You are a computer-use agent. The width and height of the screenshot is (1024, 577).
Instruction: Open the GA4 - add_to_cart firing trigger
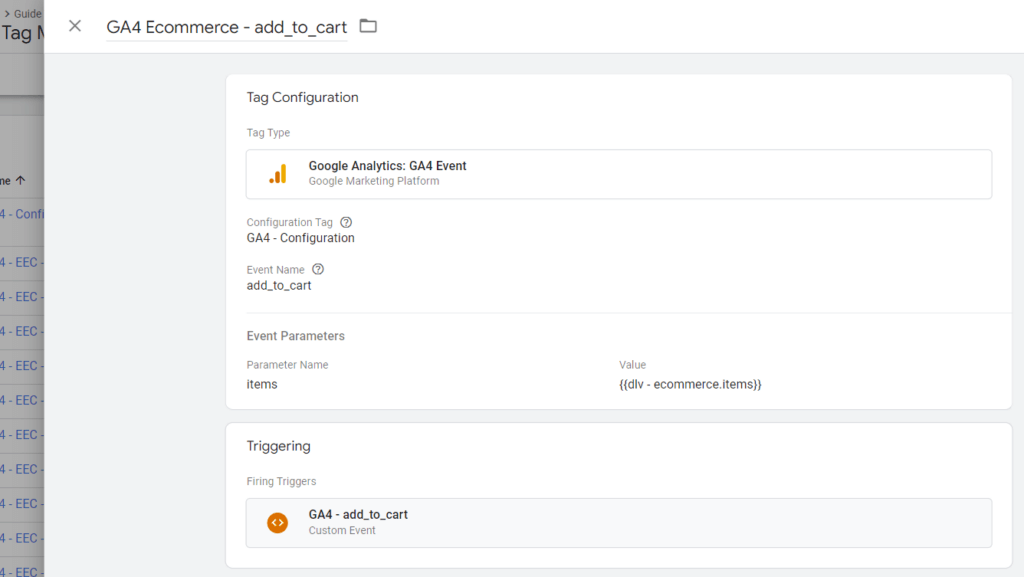click(619, 523)
